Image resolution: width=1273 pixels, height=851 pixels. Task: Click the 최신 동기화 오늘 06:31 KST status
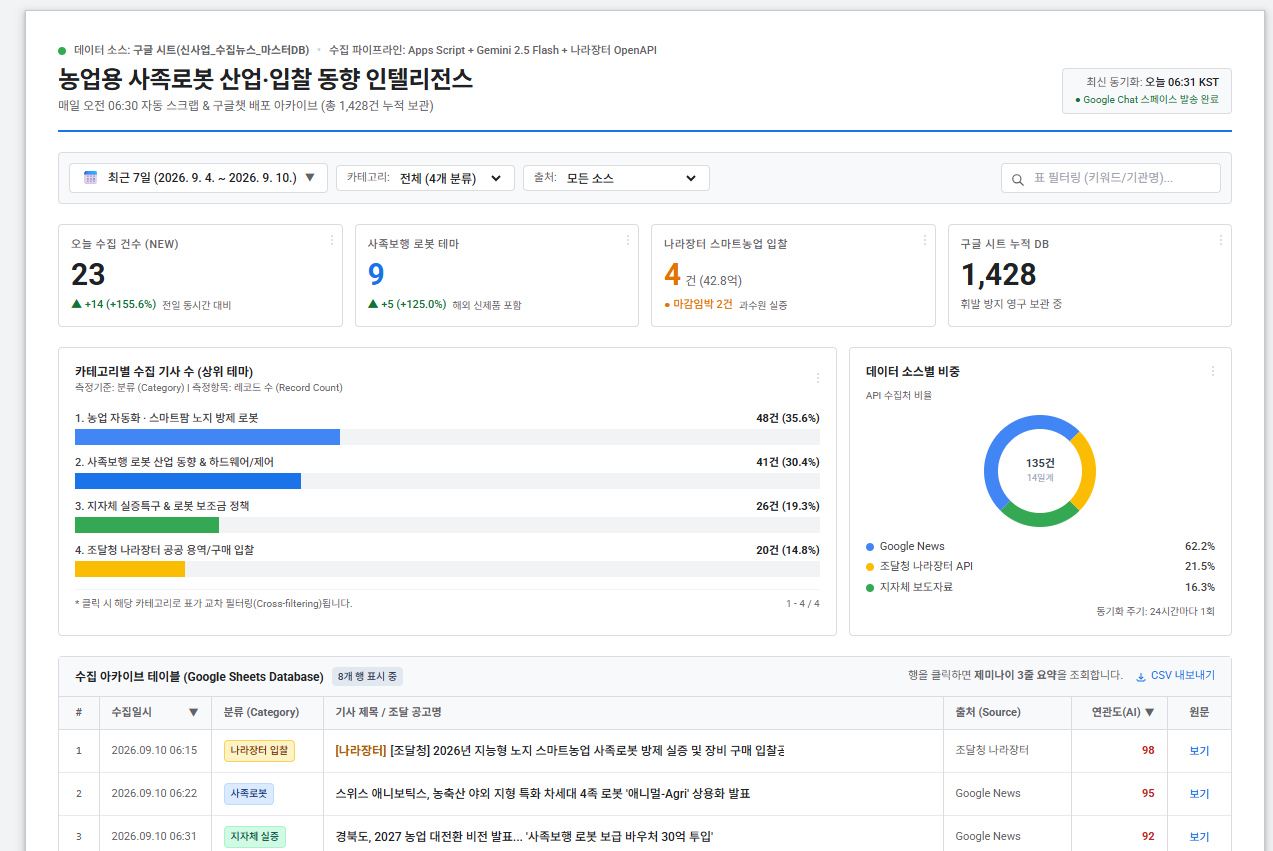click(x=1152, y=82)
